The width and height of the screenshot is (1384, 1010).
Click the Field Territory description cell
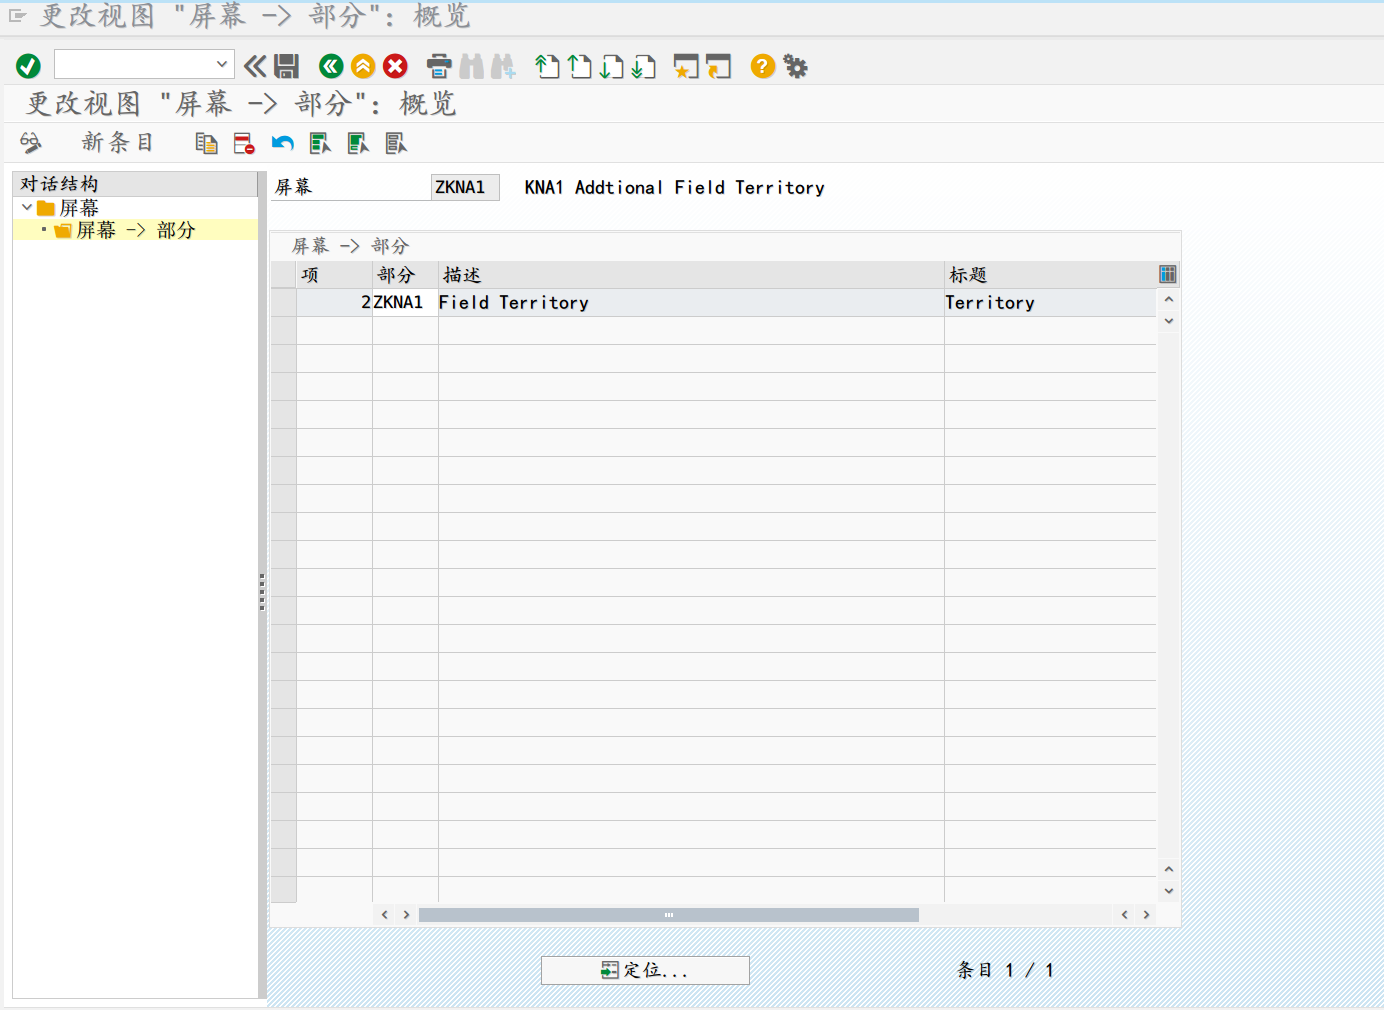click(690, 303)
